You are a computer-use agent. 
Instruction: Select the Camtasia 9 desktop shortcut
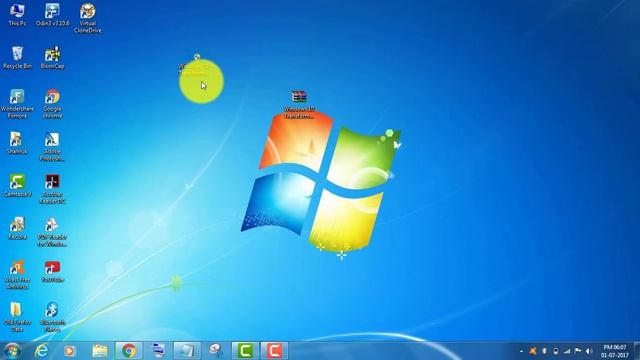(17, 186)
